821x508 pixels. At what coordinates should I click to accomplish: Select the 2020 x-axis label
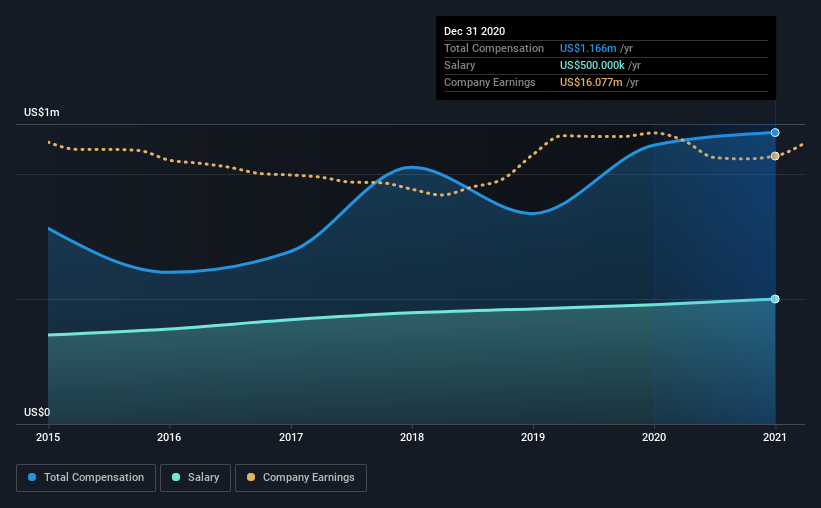point(654,437)
